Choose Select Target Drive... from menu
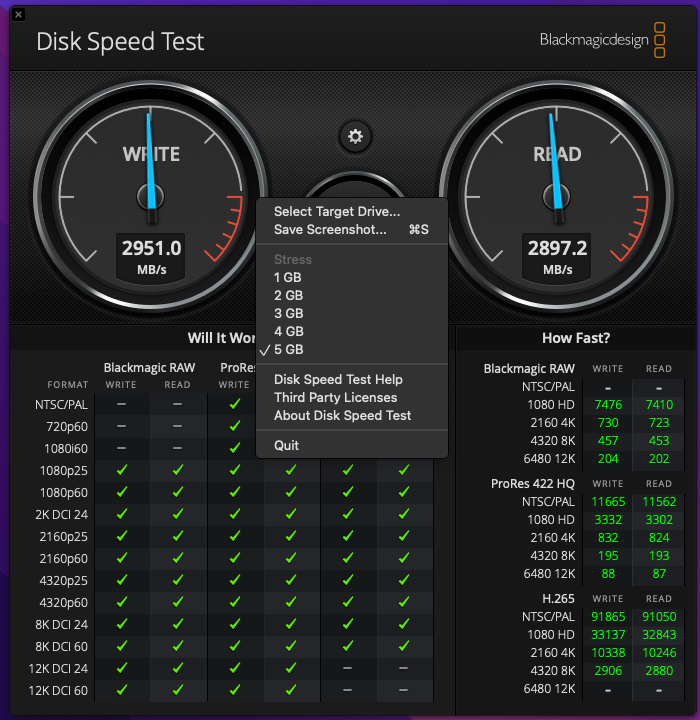Screen dimensions: 700x720 click(352, 211)
